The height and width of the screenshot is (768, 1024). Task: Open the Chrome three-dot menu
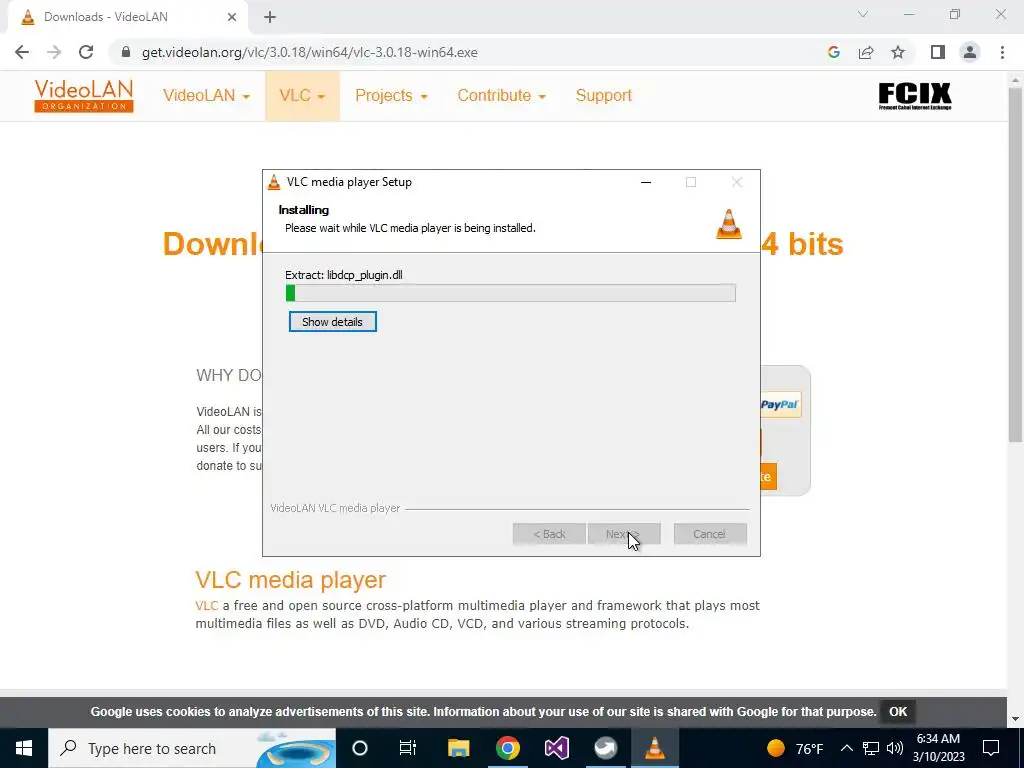click(x=1002, y=52)
